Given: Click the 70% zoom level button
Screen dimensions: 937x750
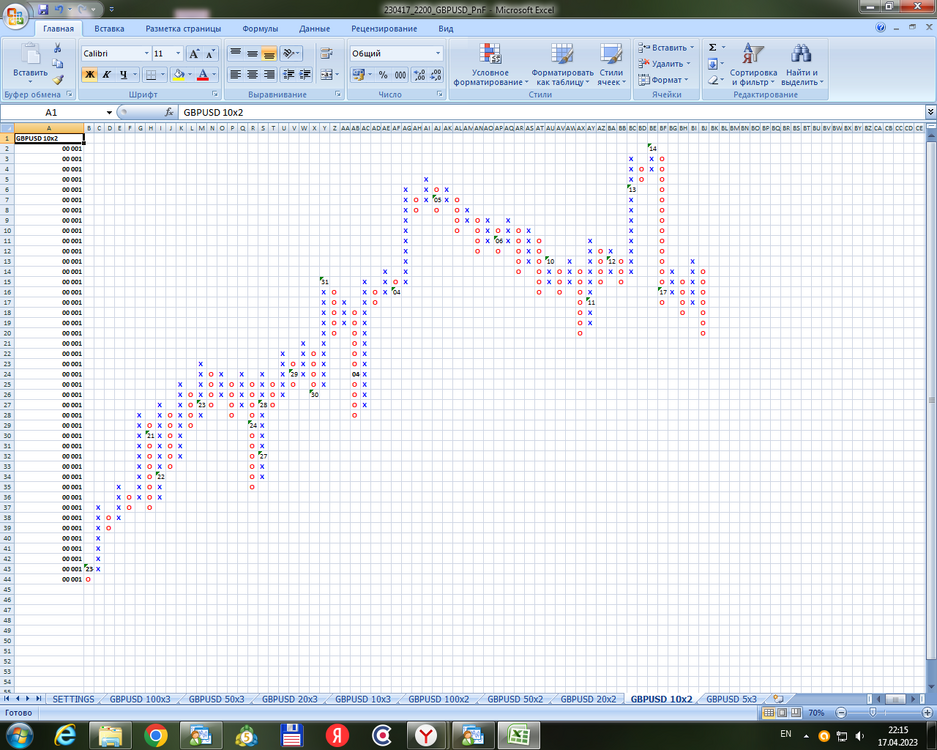Looking at the screenshot, I should tap(816, 713).
